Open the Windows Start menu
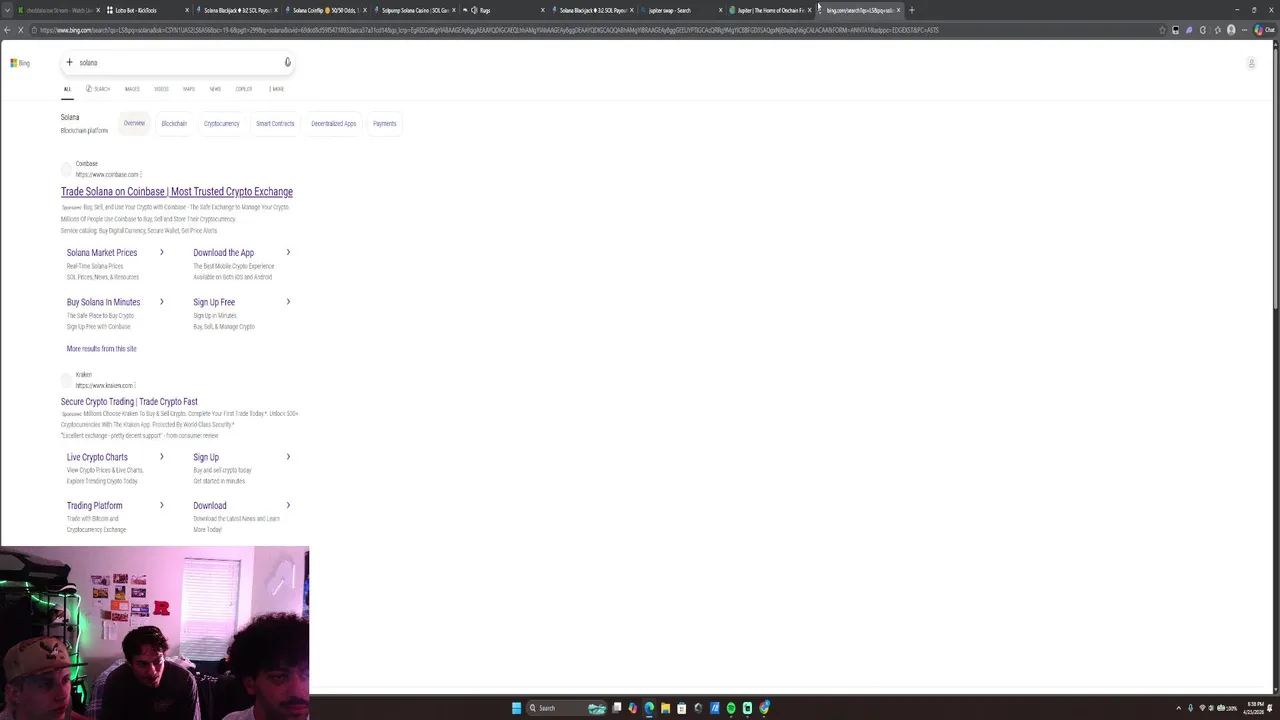 tap(516, 708)
